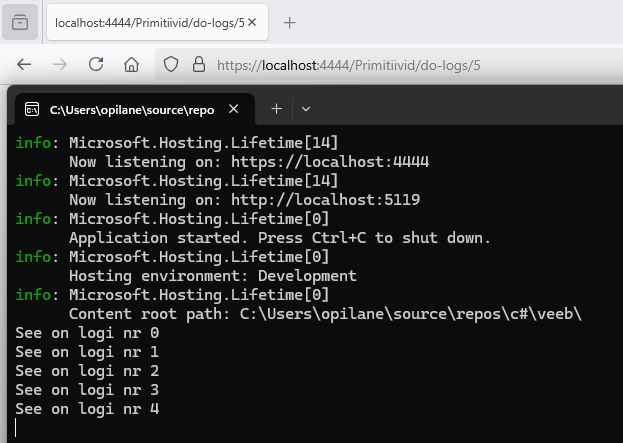The height and width of the screenshot is (443, 623).
Task: Open a new browser tab
Action: click(x=290, y=22)
